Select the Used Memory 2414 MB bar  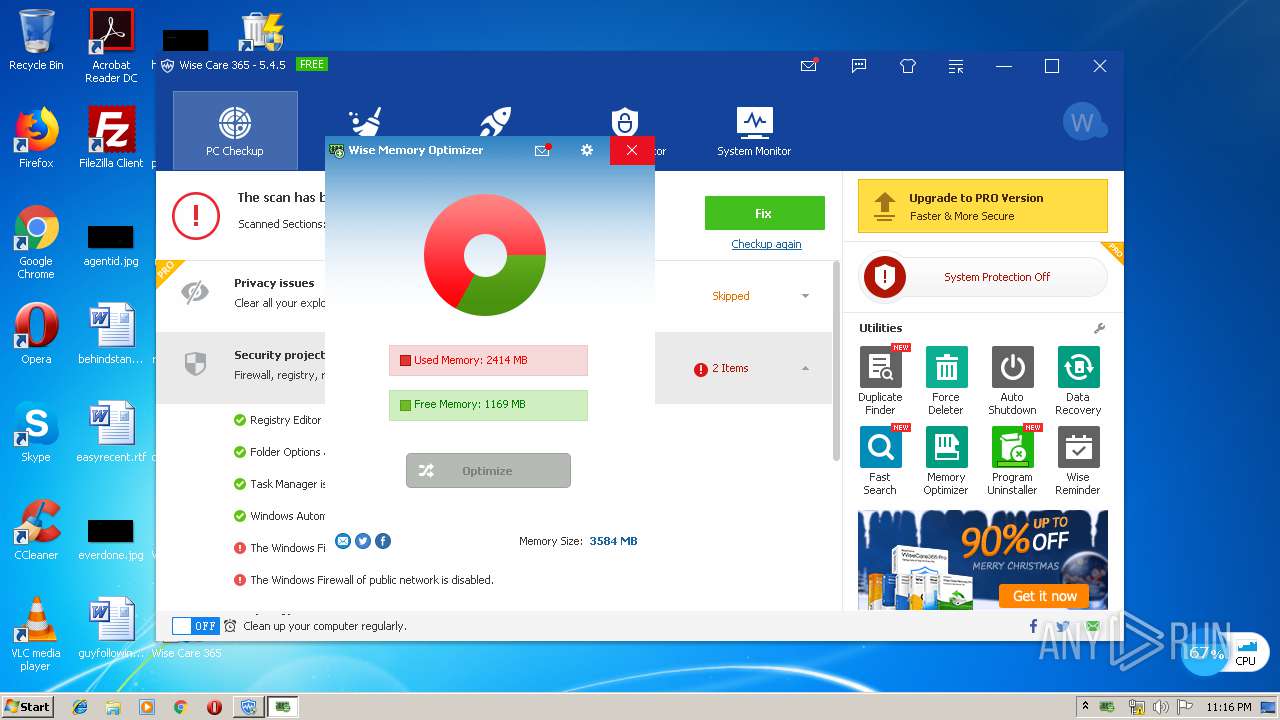pos(488,360)
